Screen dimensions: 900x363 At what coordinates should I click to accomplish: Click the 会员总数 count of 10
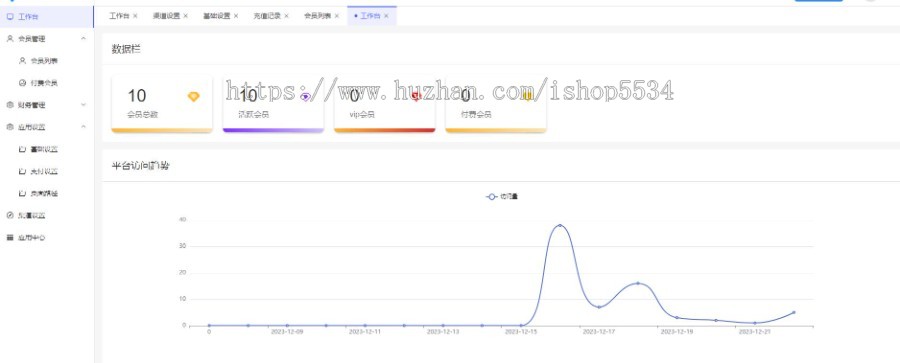(x=137, y=95)
